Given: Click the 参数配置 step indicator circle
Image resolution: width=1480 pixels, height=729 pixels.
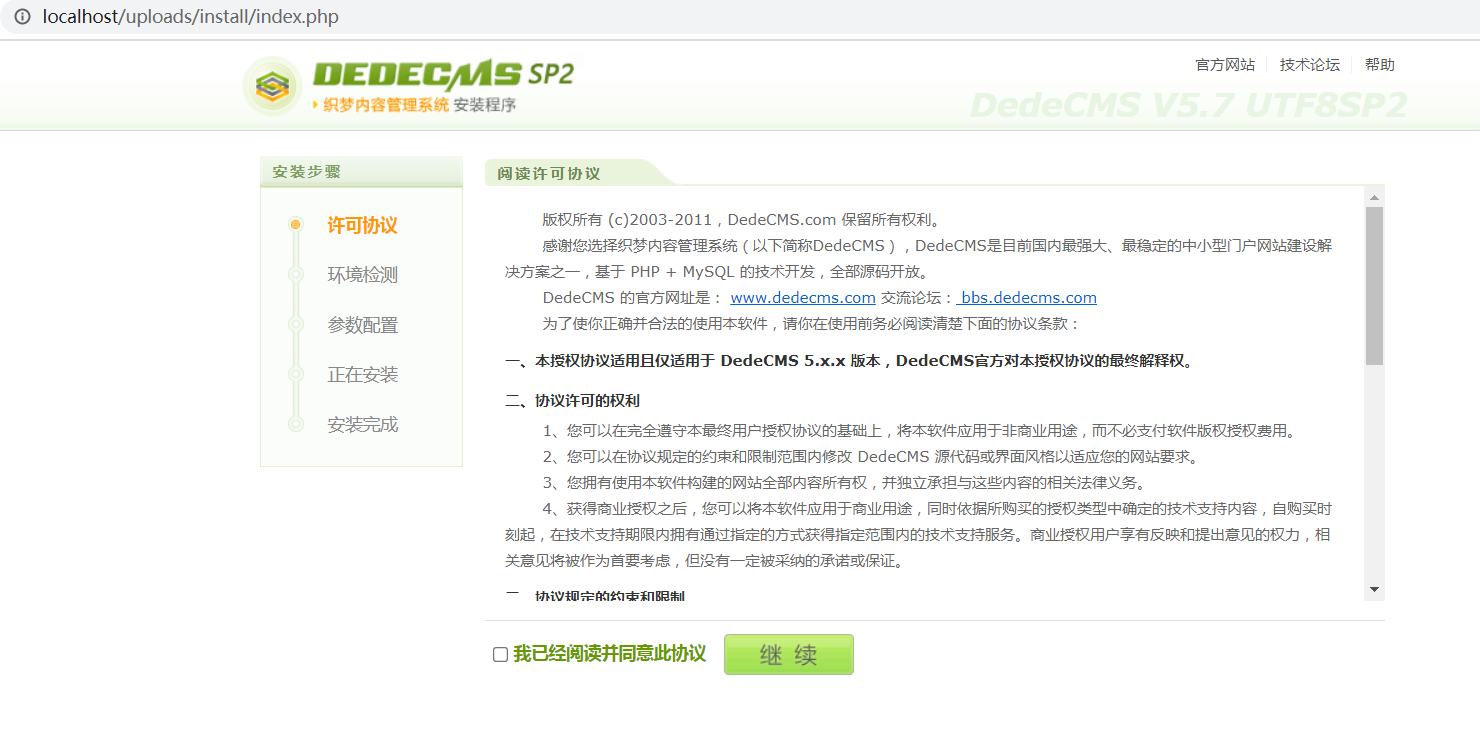Looking at the screenshot, I should point(295,325).
